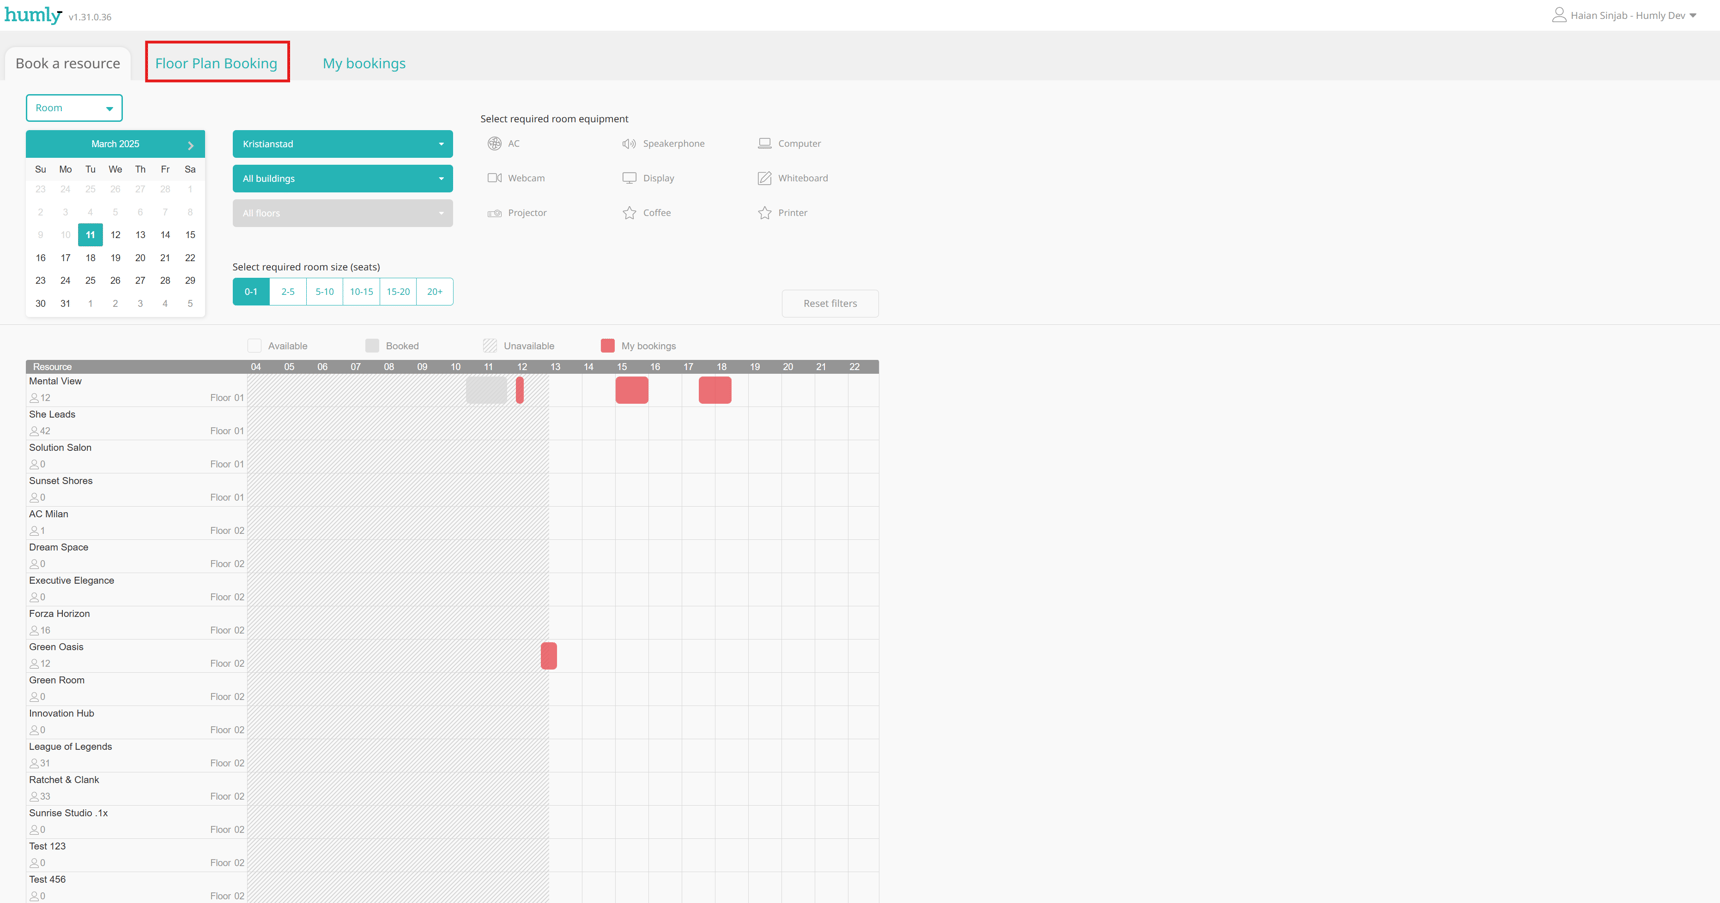Click the Reset filters button

[x=830, y=304]
